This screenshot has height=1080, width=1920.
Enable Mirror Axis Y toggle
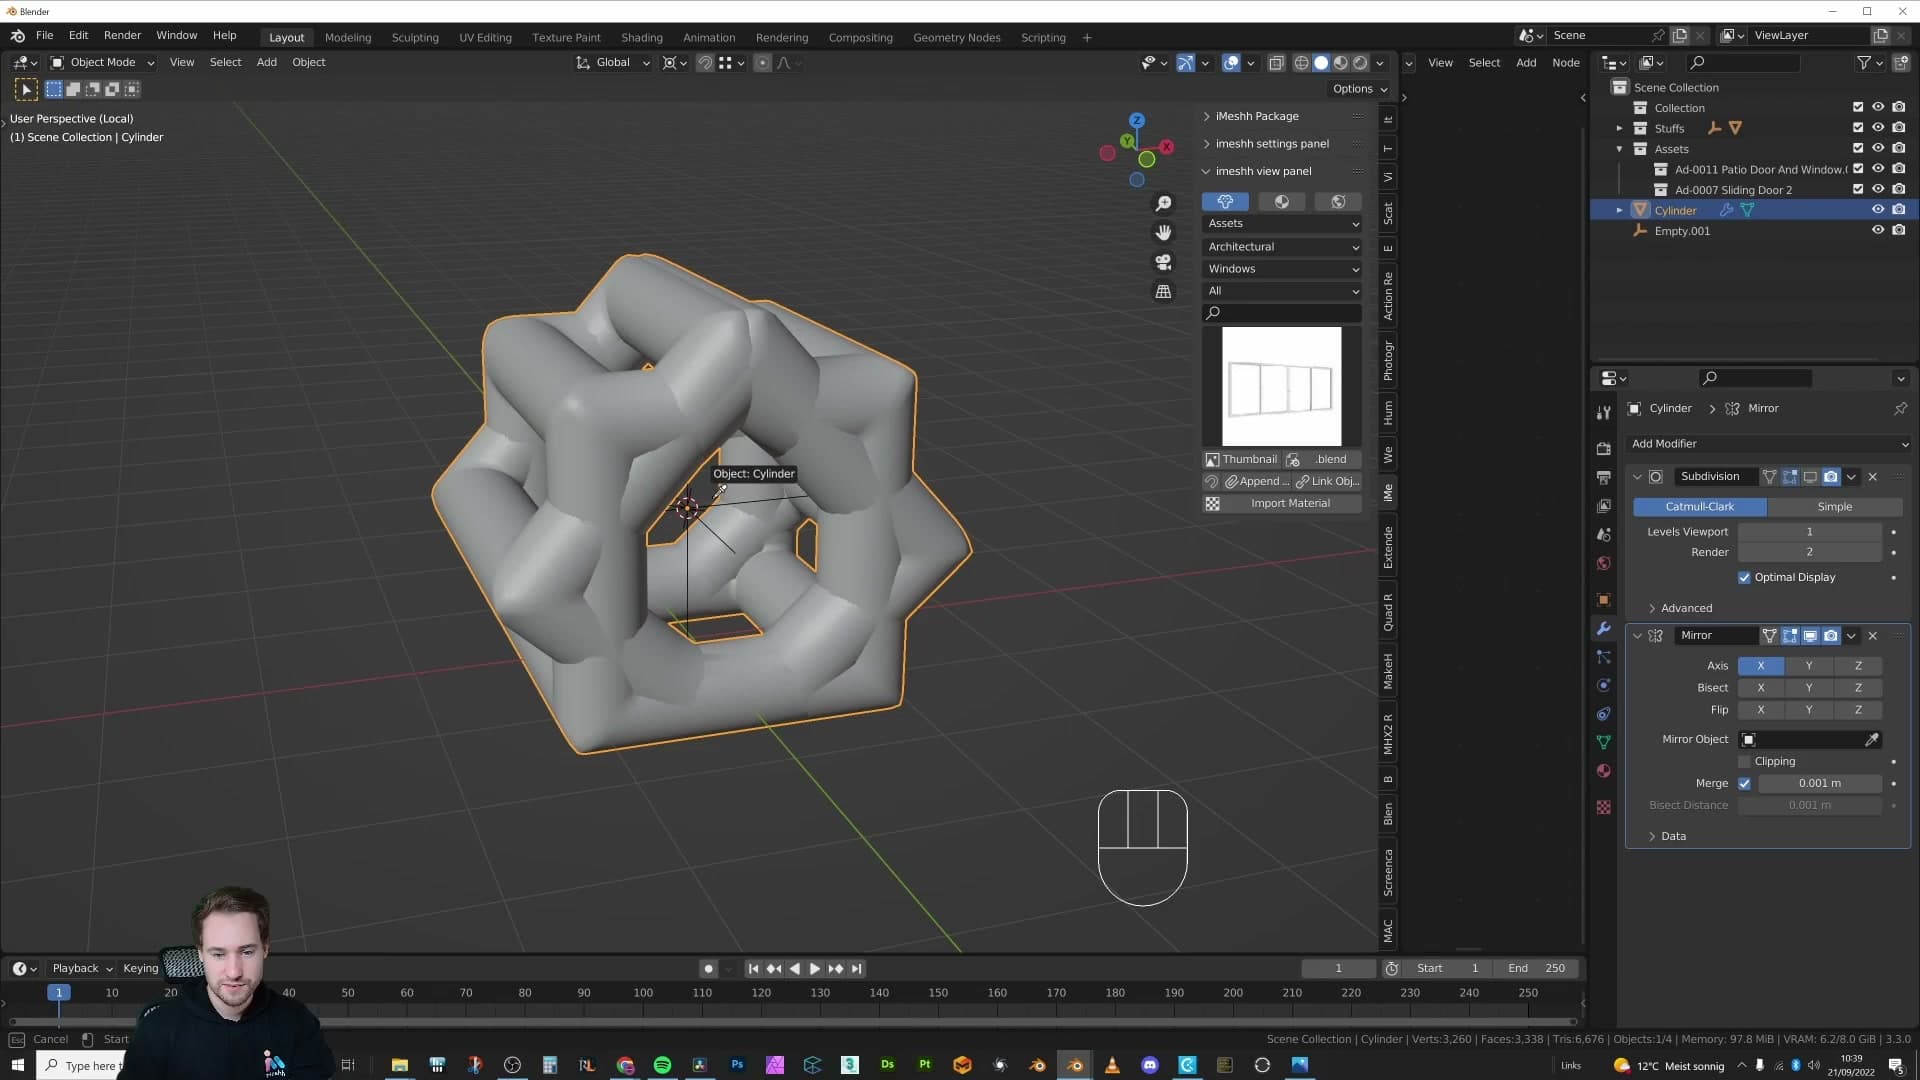pos(1809,666)
